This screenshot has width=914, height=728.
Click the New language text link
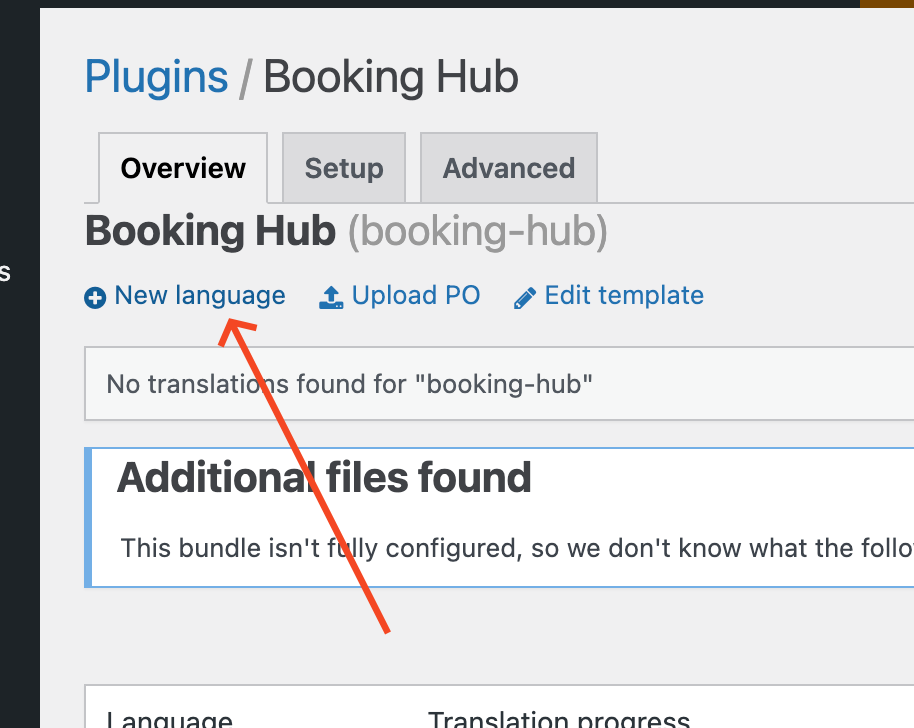tap(200, 296)
